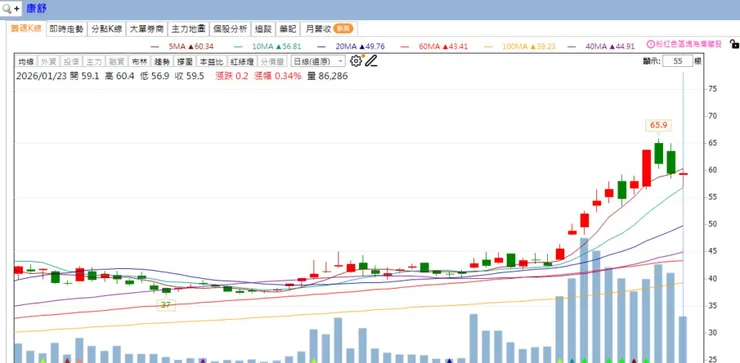Click the 康舒 stock name title
The height and width of the screenshot is (363, 740).
pyautogui.click(x=36, y=8)
